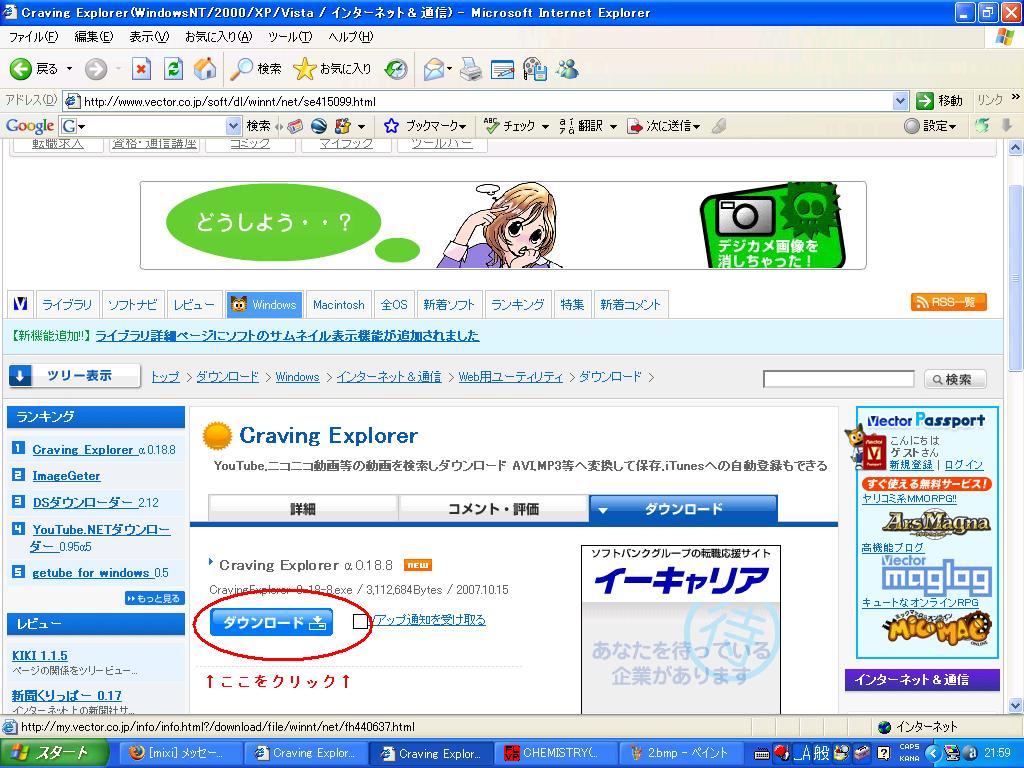Open the Mail button dropdown arrow
The image size is (1024, 768).
pyautogui.click(x=450, y=69)
